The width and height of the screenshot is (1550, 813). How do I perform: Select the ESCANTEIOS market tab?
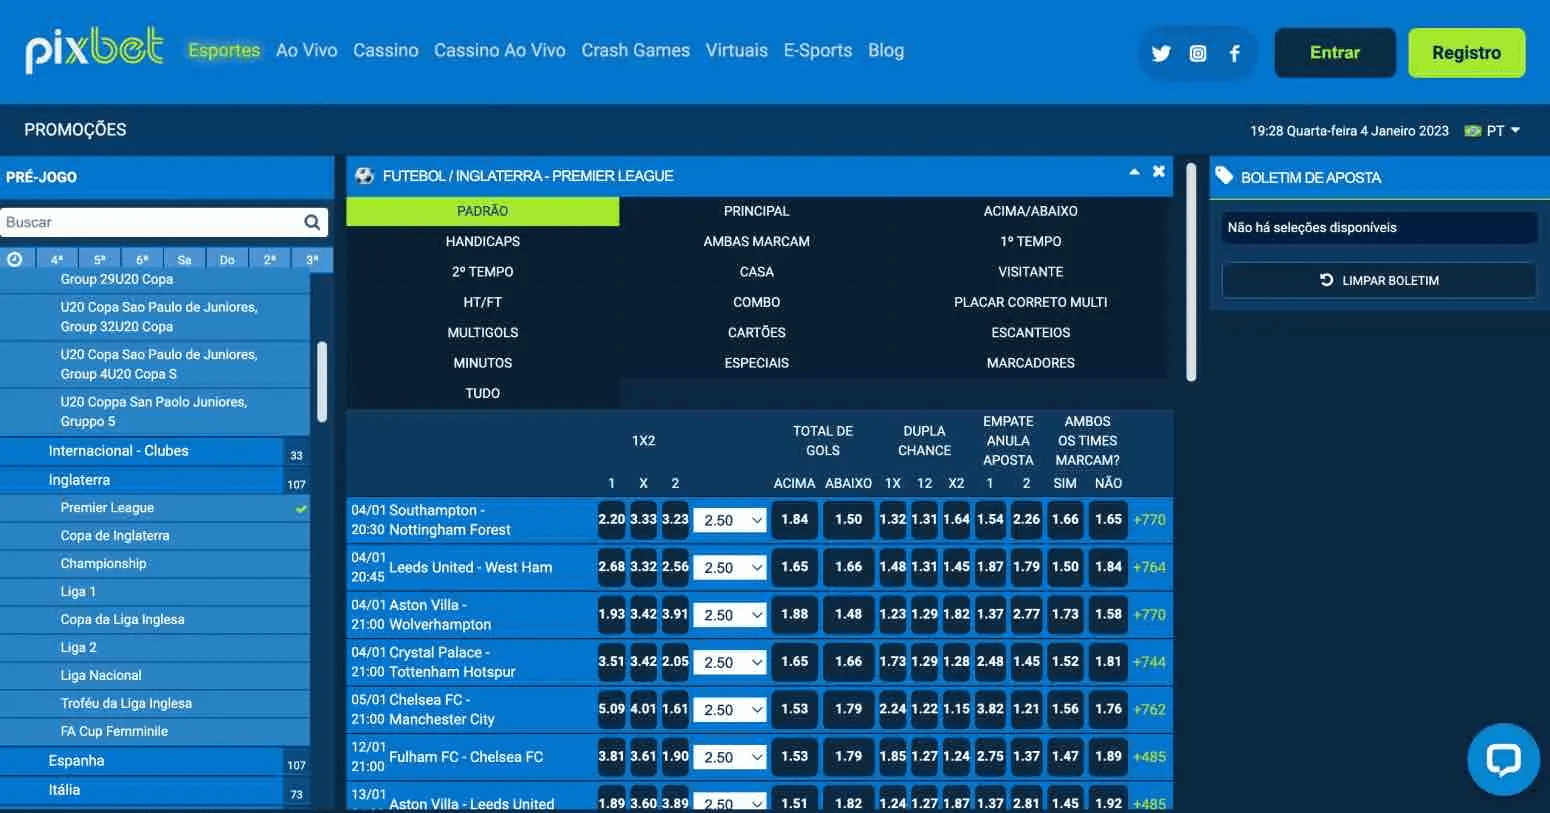[1031, 332]
